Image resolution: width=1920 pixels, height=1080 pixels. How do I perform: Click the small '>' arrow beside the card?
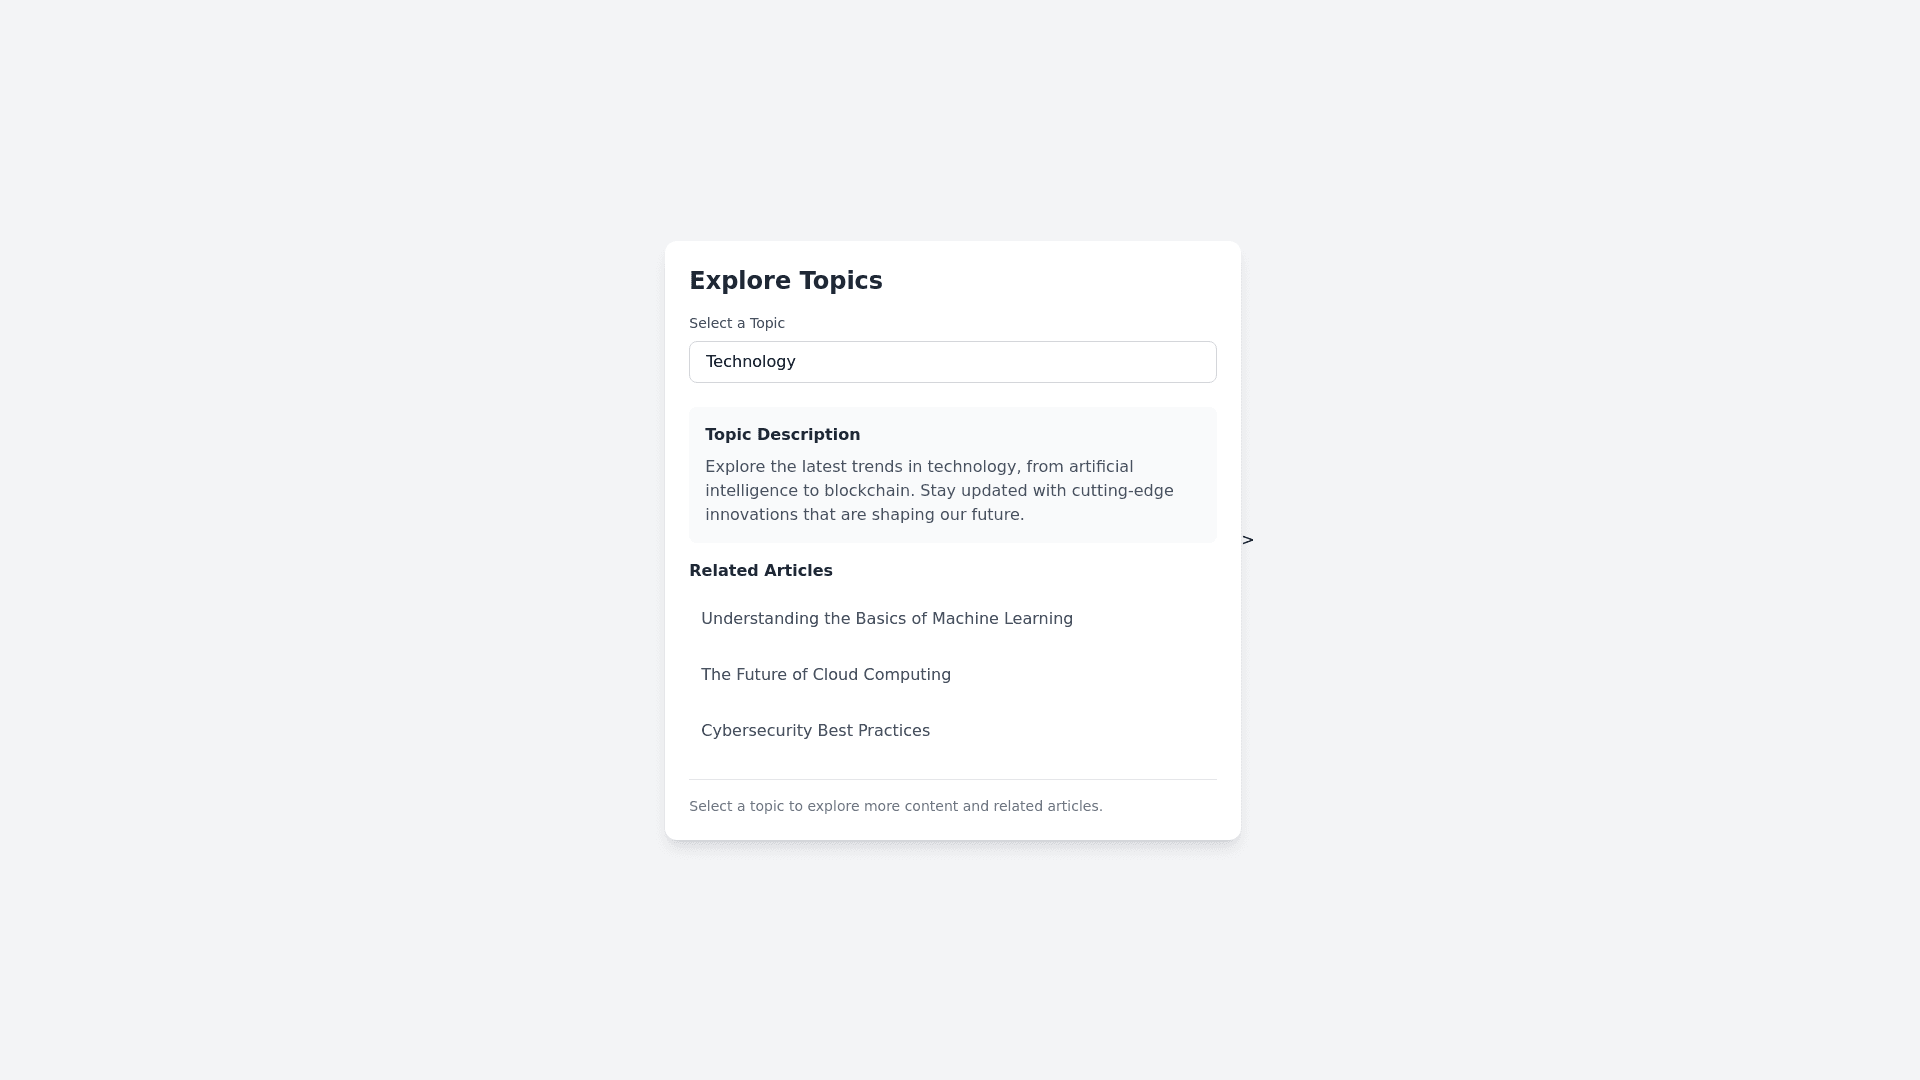(x=1247, y=540)
